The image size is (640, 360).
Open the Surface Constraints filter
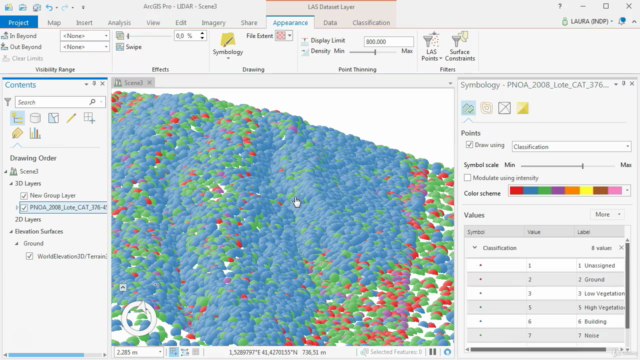pyautogui.click(x=460, y=46)
